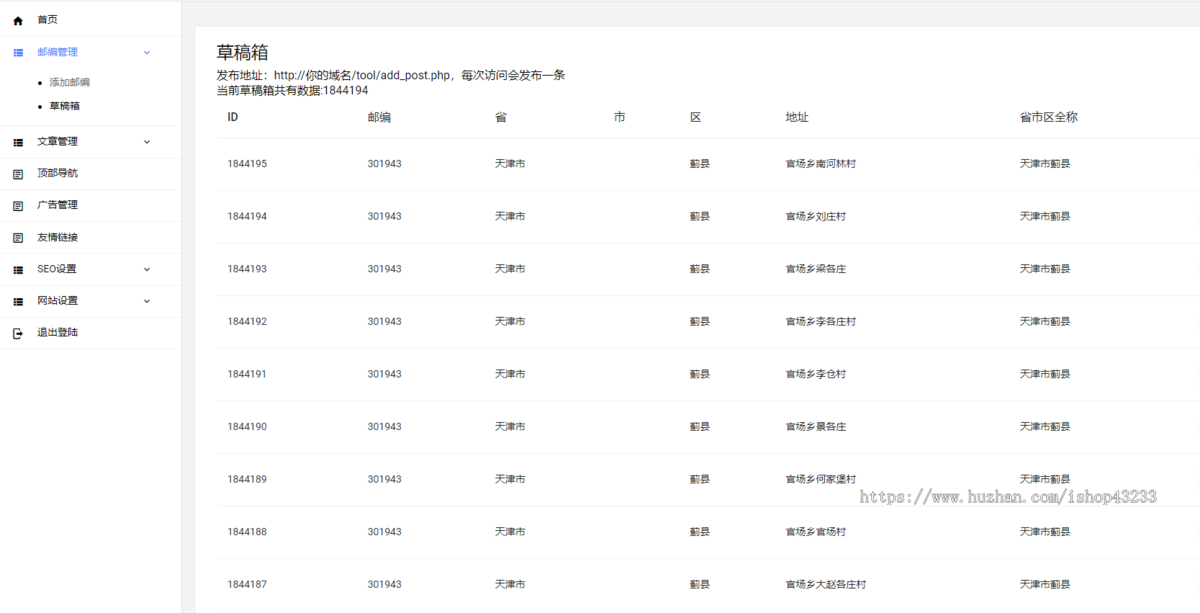This screenshot has height=613, width=1200.
Task: Click the 区 column header
Action: tap(696, 117)
